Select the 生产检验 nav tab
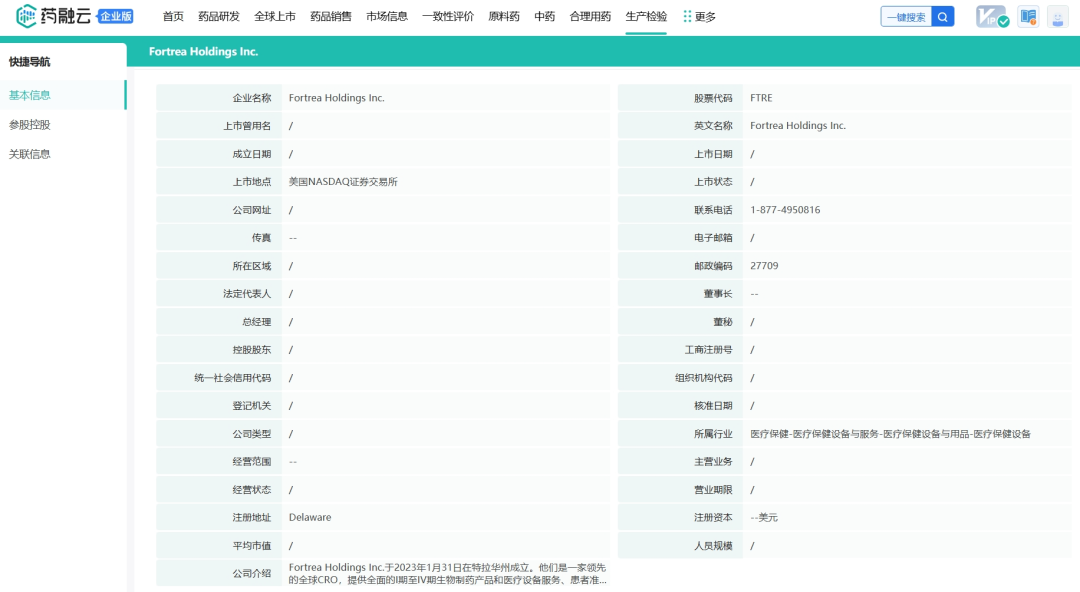This screenshot has width=1080, height=592. [646, 17]
